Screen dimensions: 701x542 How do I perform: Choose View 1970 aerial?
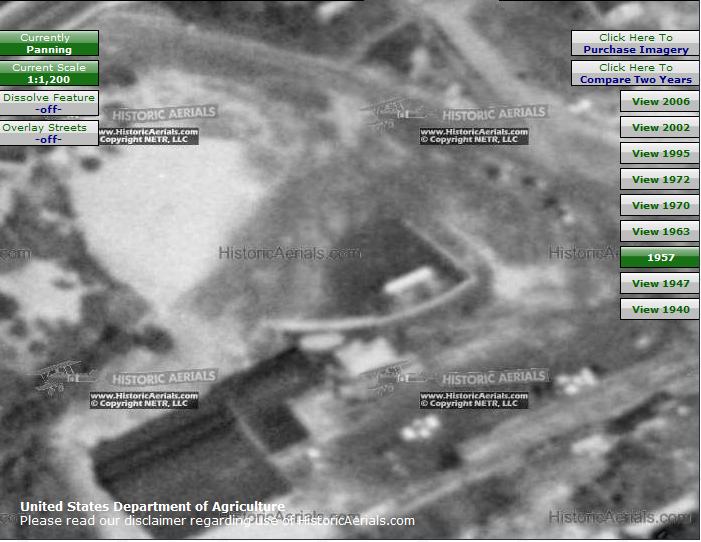[660, 206]
